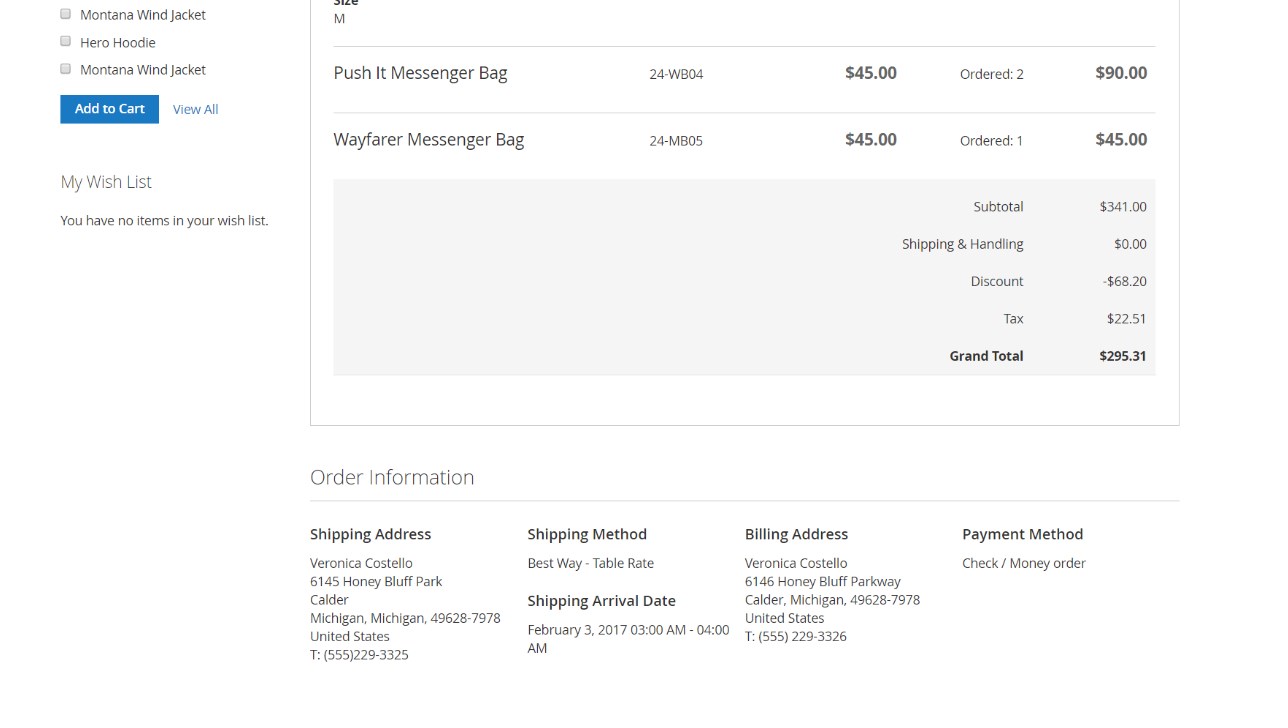
Task: Click the Grand Total amount $295.31
Action: (1122, 356)
